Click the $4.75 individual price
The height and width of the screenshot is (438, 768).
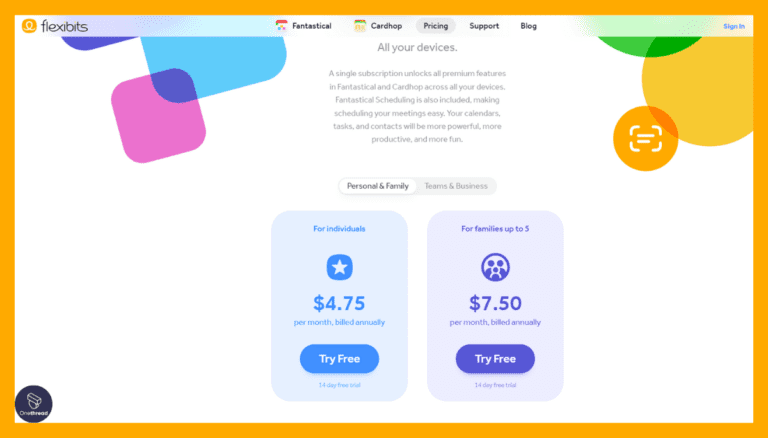[339, 303]
